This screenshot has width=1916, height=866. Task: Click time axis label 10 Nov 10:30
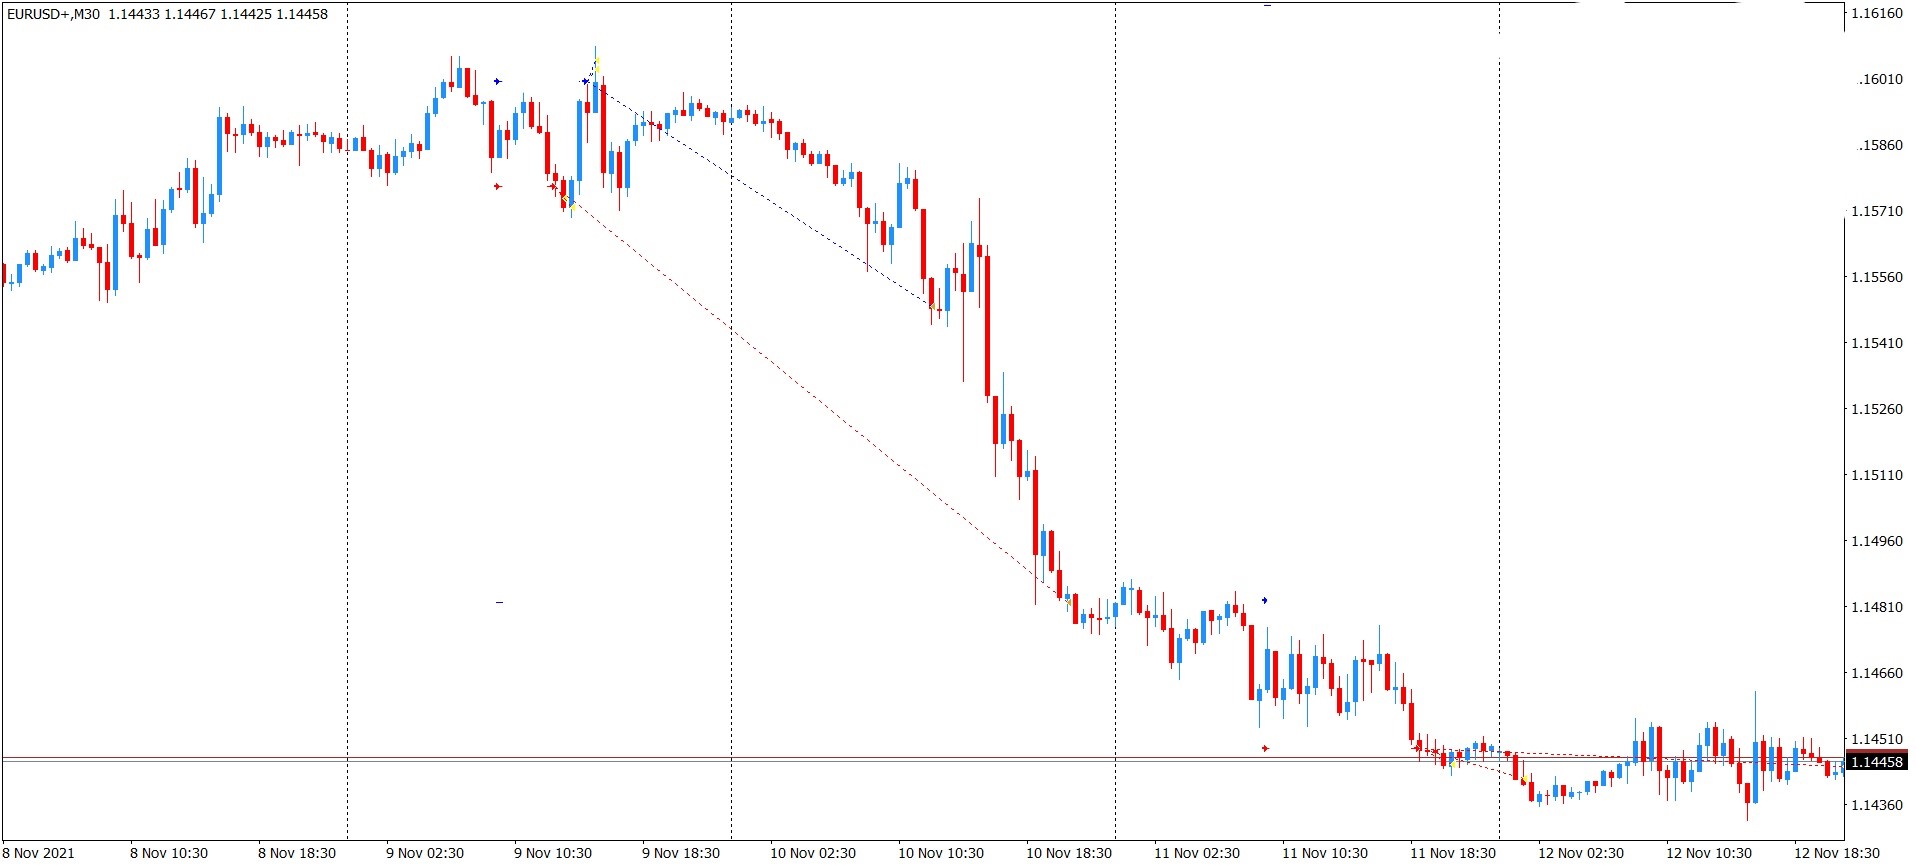[x=941, y=853]
